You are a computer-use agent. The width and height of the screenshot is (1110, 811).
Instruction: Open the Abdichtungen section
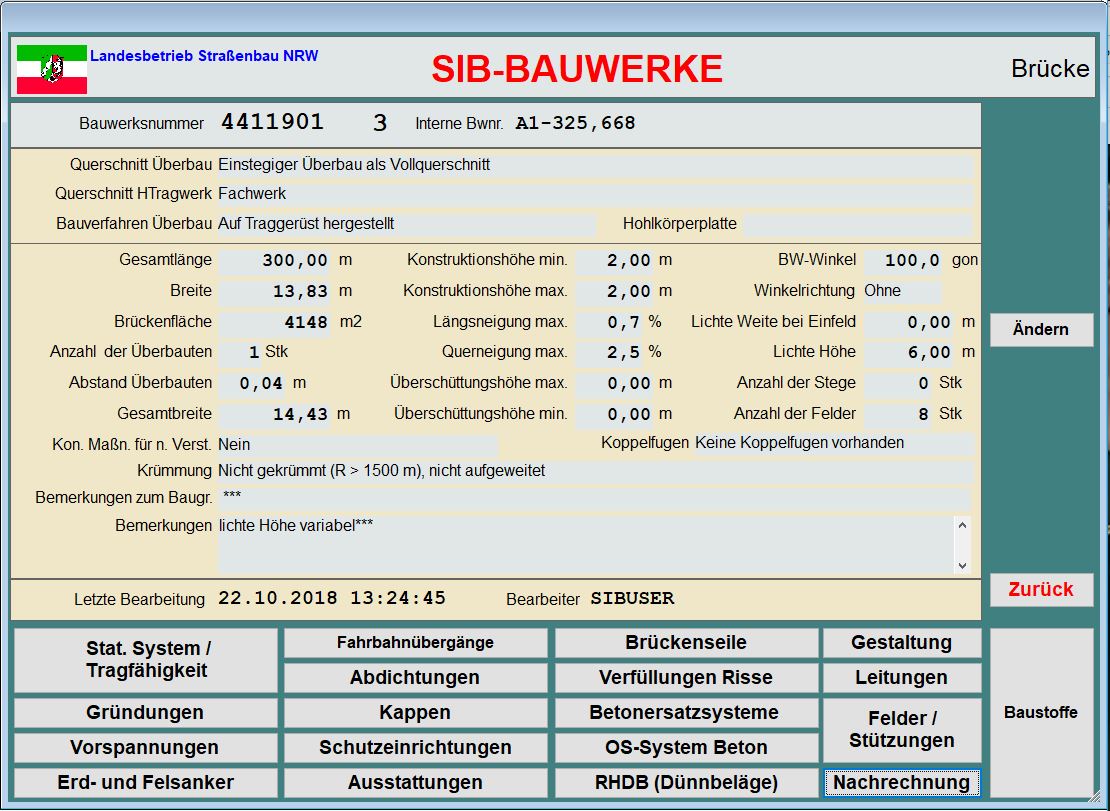coord(416,678)
